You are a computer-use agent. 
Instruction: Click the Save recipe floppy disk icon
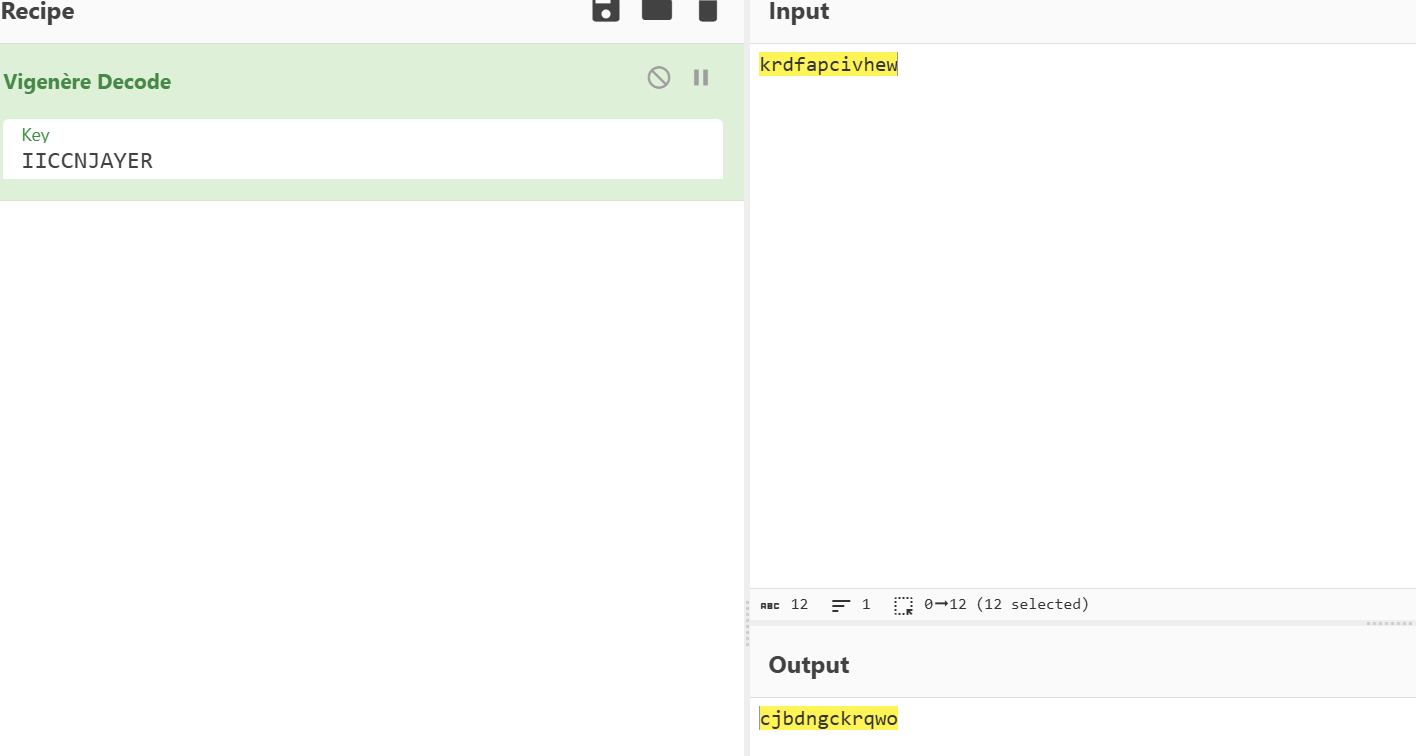tap(606, 10)
